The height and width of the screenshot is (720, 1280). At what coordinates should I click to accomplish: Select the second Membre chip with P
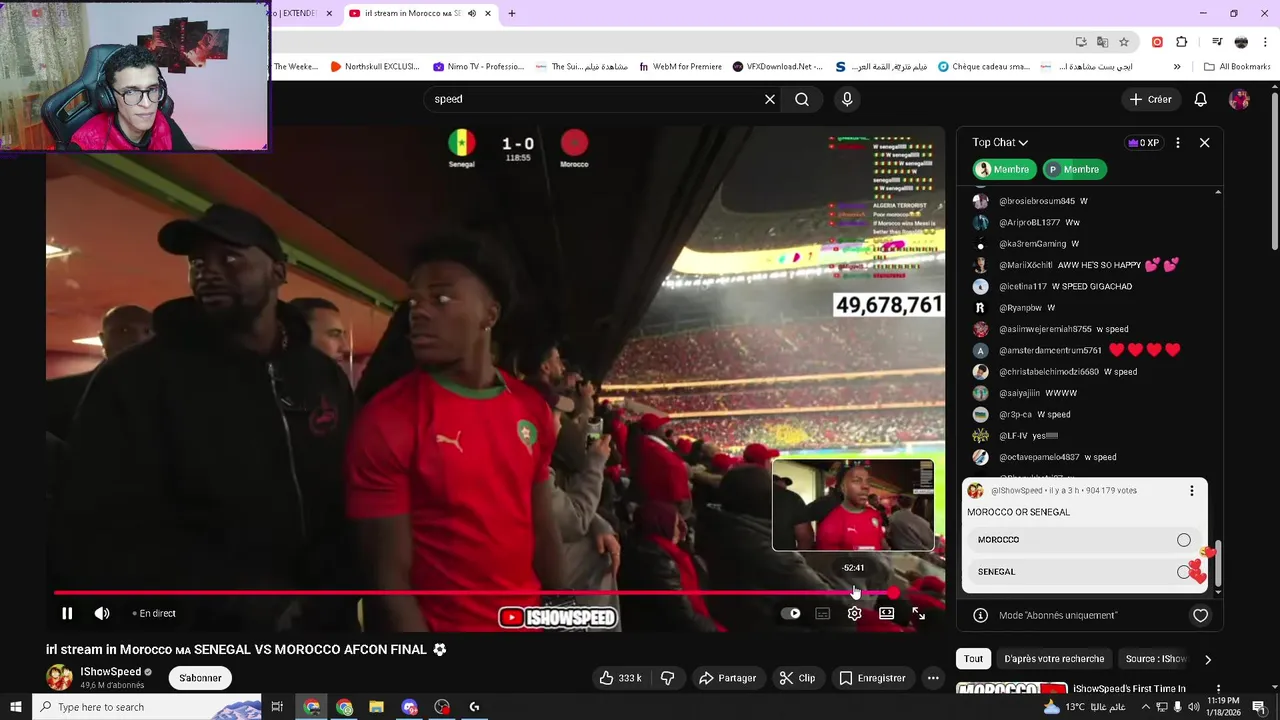point(1074,169)
